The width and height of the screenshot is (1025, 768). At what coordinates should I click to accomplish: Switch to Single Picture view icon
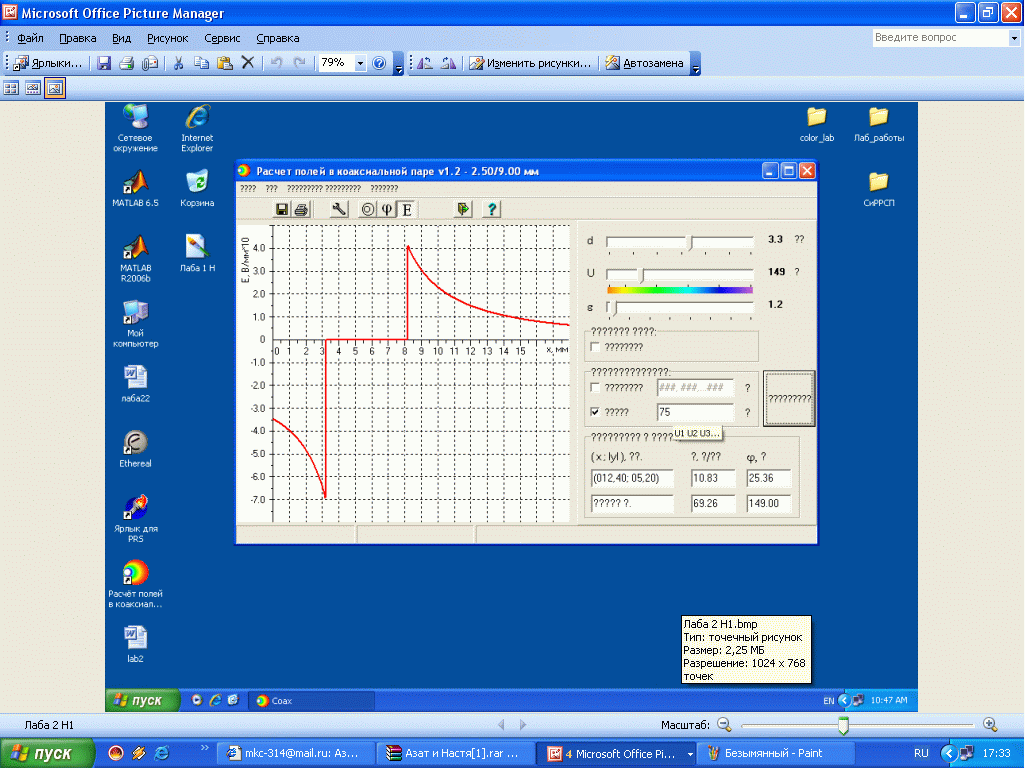[55, 88]
